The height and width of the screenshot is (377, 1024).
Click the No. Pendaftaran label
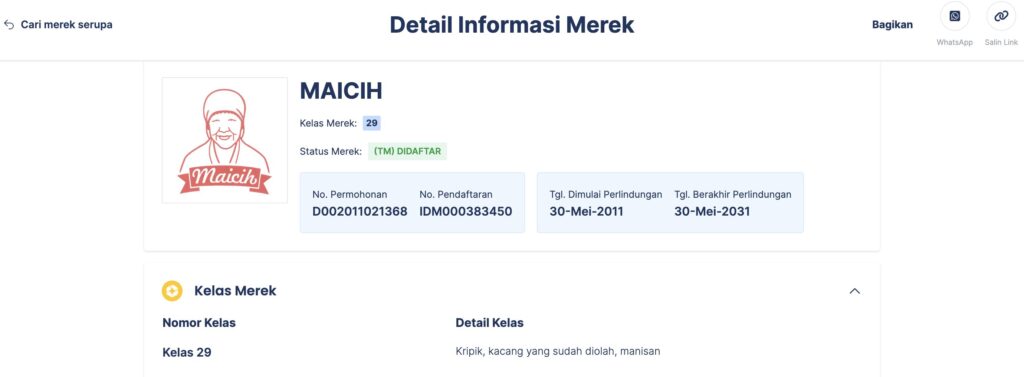tap(456, 194)
